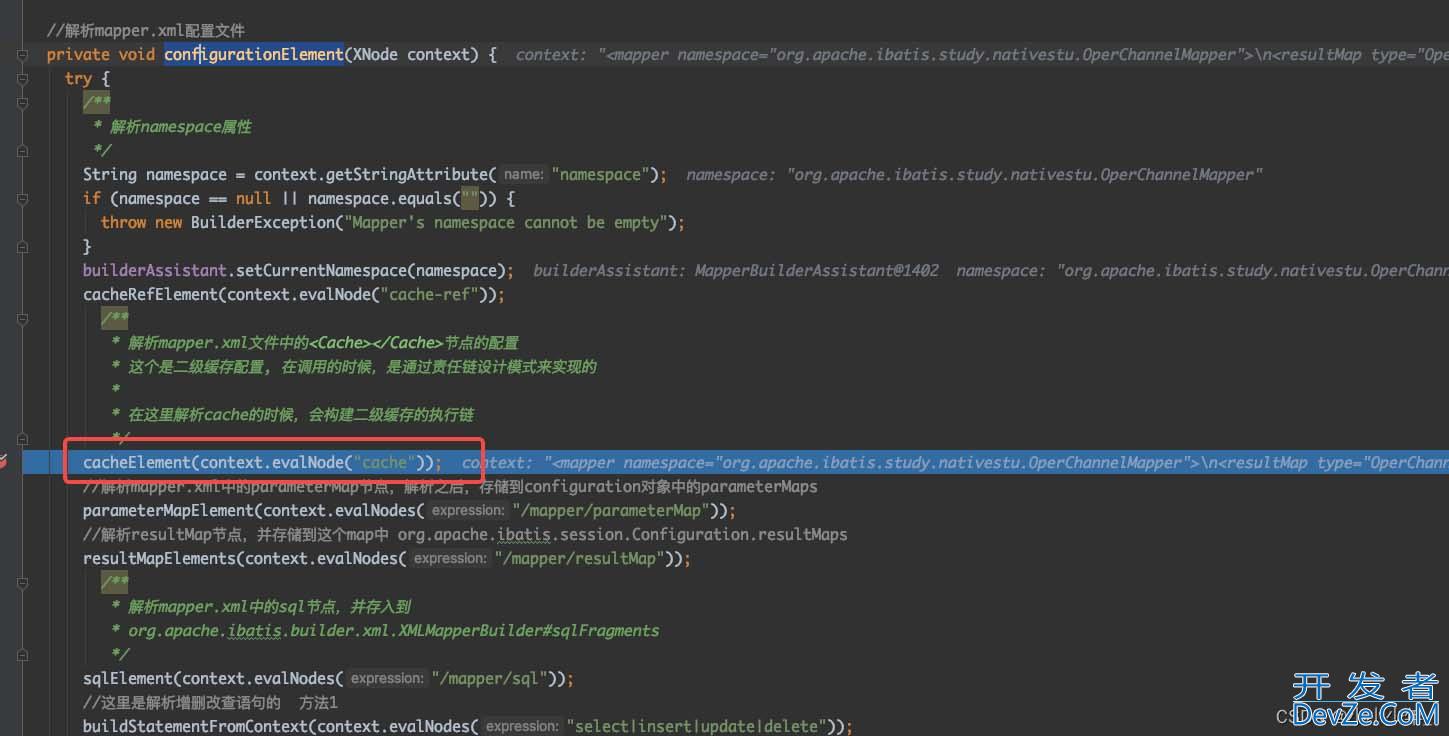Image resolution: width=1449 pixels, height=736 pixels.
Task: Click parameterMapElement method call
Action: 168,510
